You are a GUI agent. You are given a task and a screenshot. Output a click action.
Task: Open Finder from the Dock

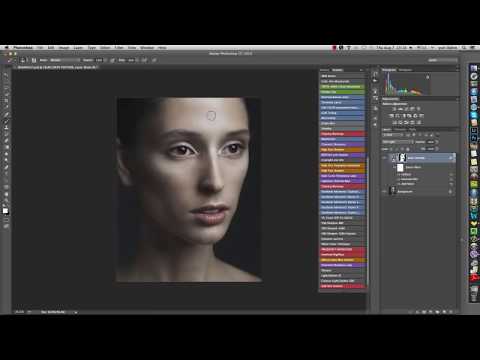pos(474,68)
